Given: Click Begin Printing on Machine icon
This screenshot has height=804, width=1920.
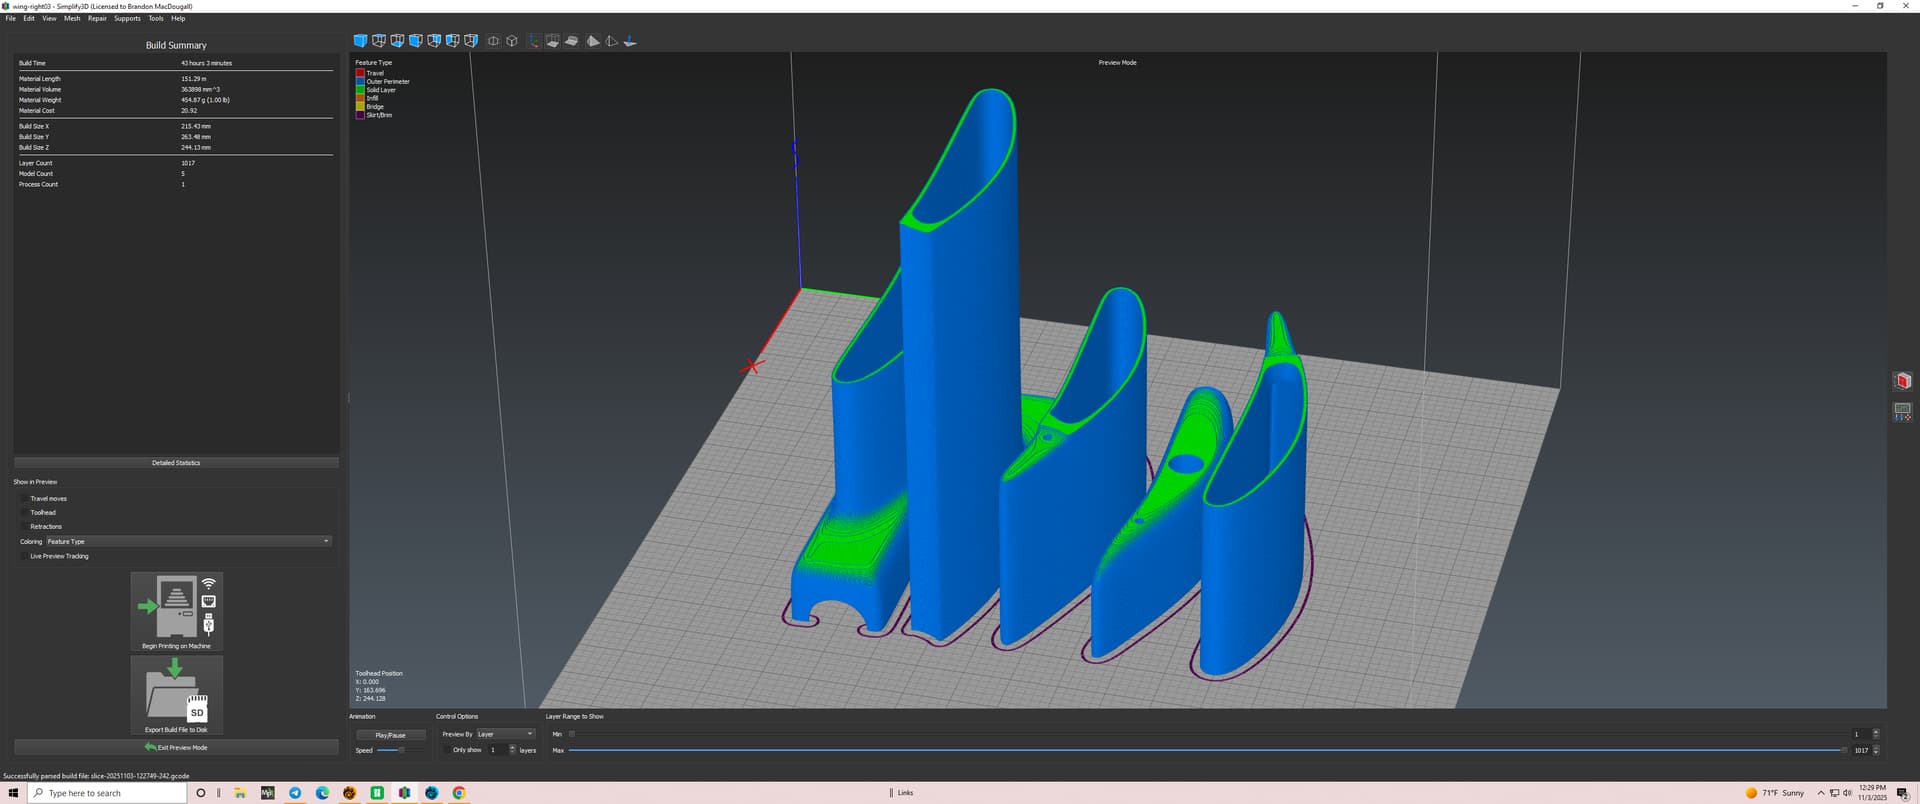Looking at the screenshot, I should 176,607.
